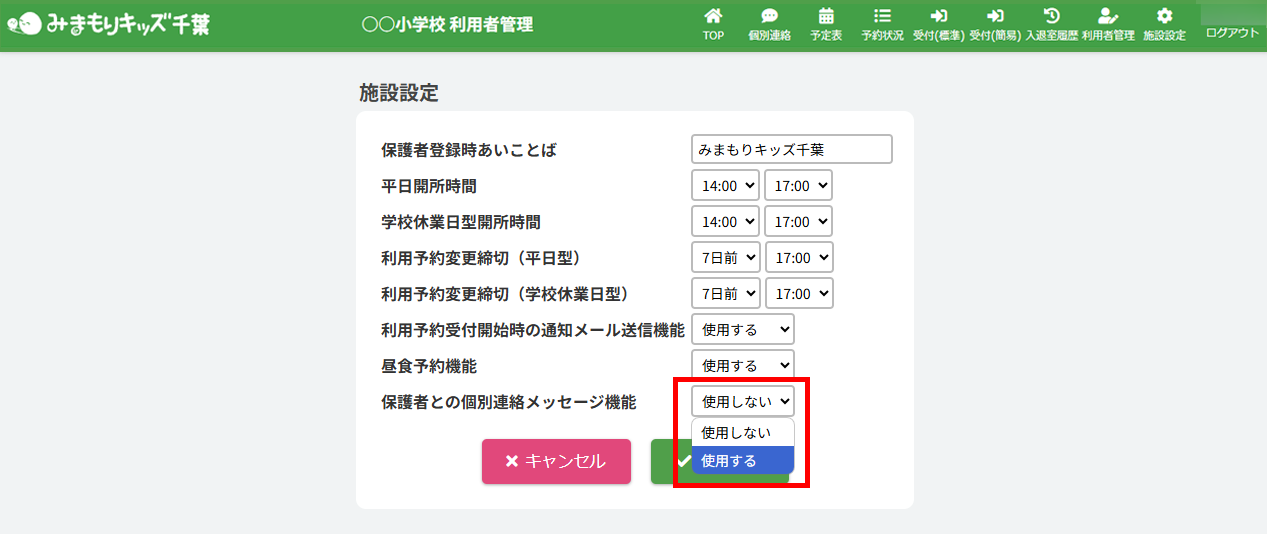Select 使用する in the open dropdown list
1267x534 pixels.
(x=743, y=461)
